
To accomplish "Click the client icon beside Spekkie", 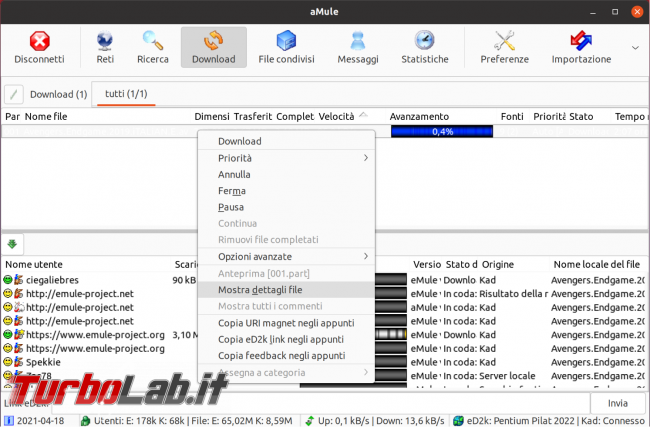I will tap(19, 362).
